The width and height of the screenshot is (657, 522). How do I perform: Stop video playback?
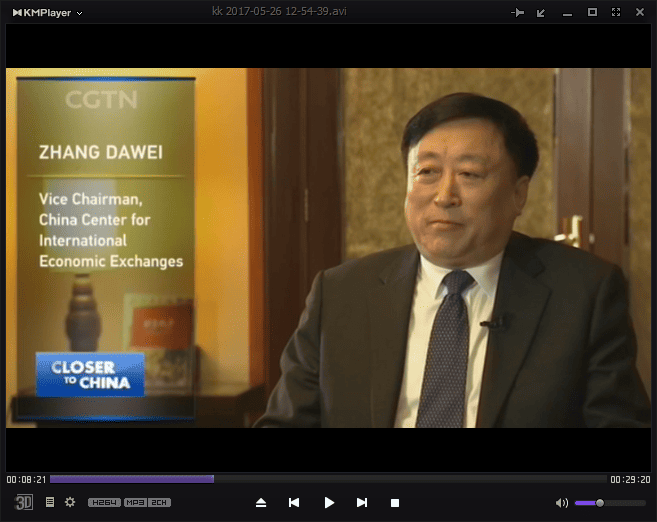pos(395,503)
